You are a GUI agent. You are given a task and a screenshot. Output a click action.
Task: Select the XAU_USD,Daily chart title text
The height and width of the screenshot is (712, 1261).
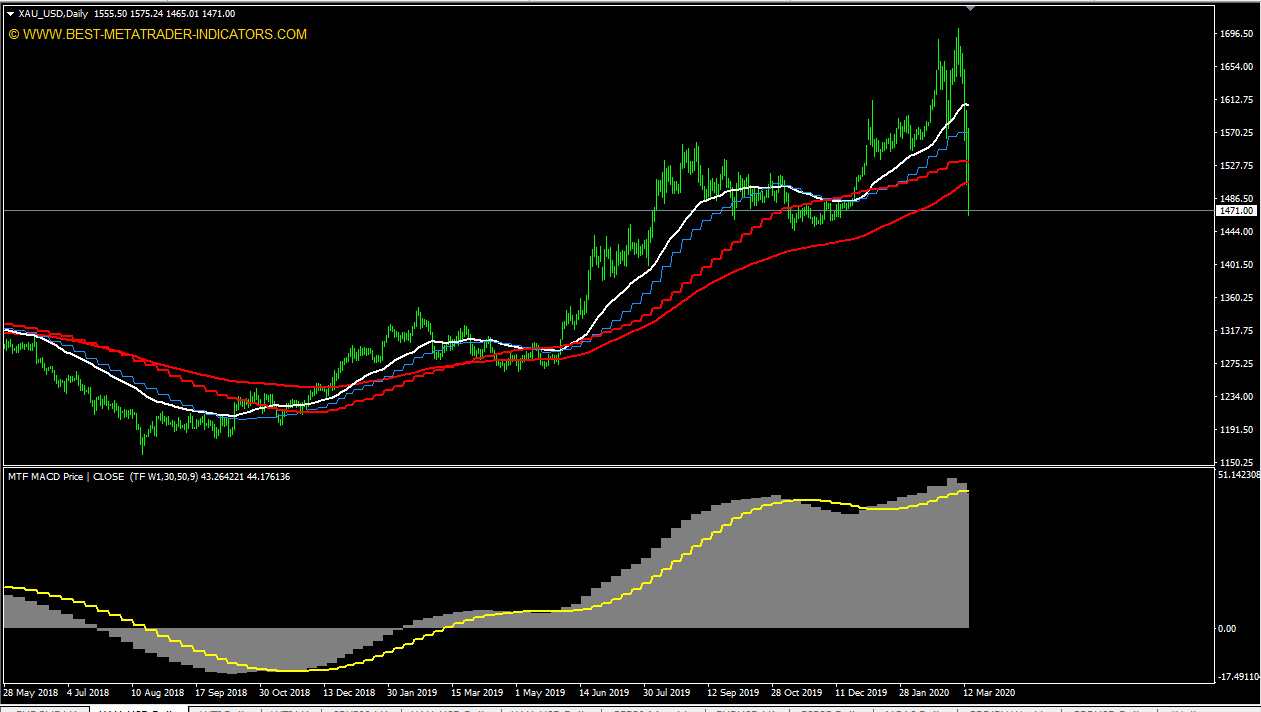click(x=52, y=14)
